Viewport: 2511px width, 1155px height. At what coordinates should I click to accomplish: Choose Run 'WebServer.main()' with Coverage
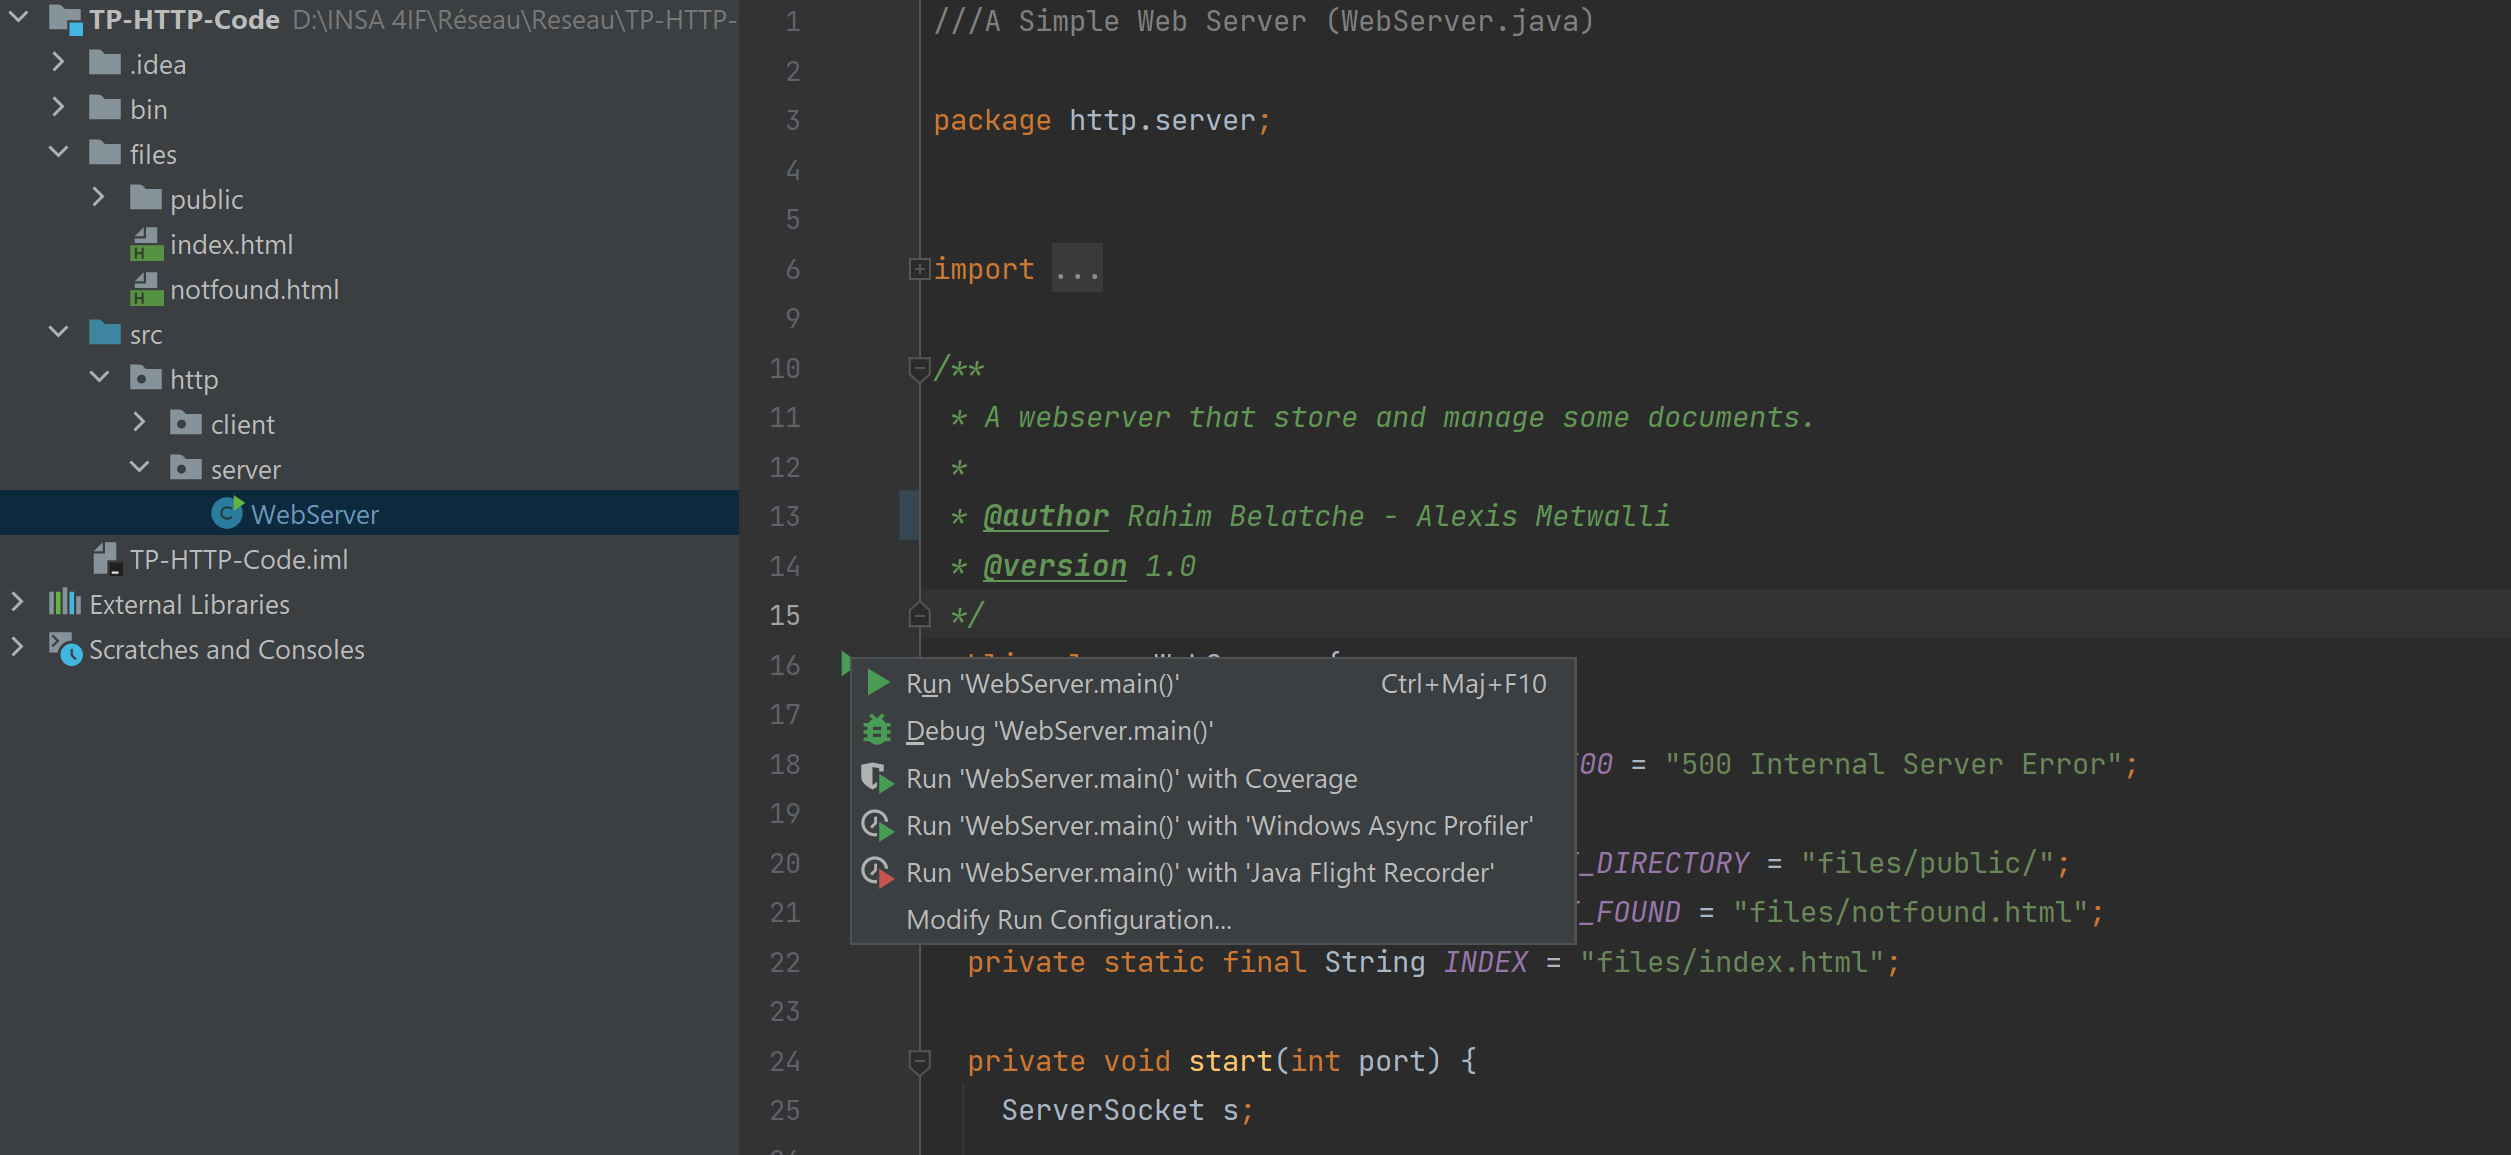(1131, 779)
